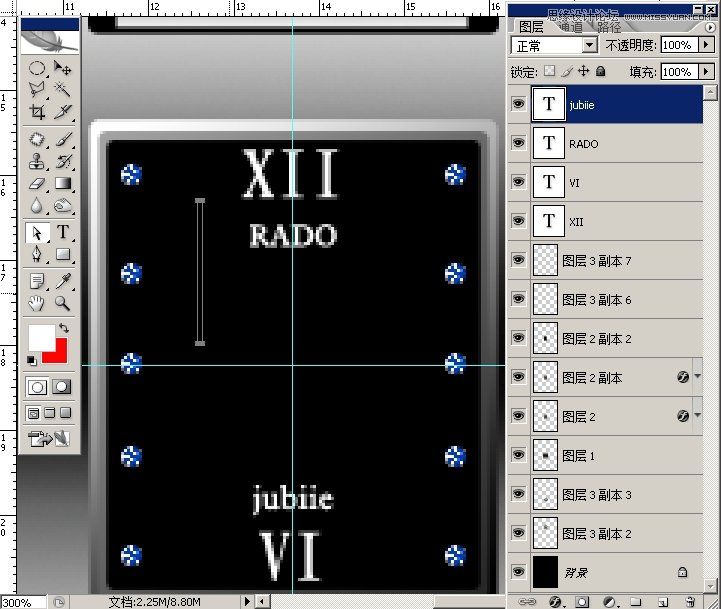Hide the 背景 background layer
Screen dimensions: 721x609
click(518, 572)
